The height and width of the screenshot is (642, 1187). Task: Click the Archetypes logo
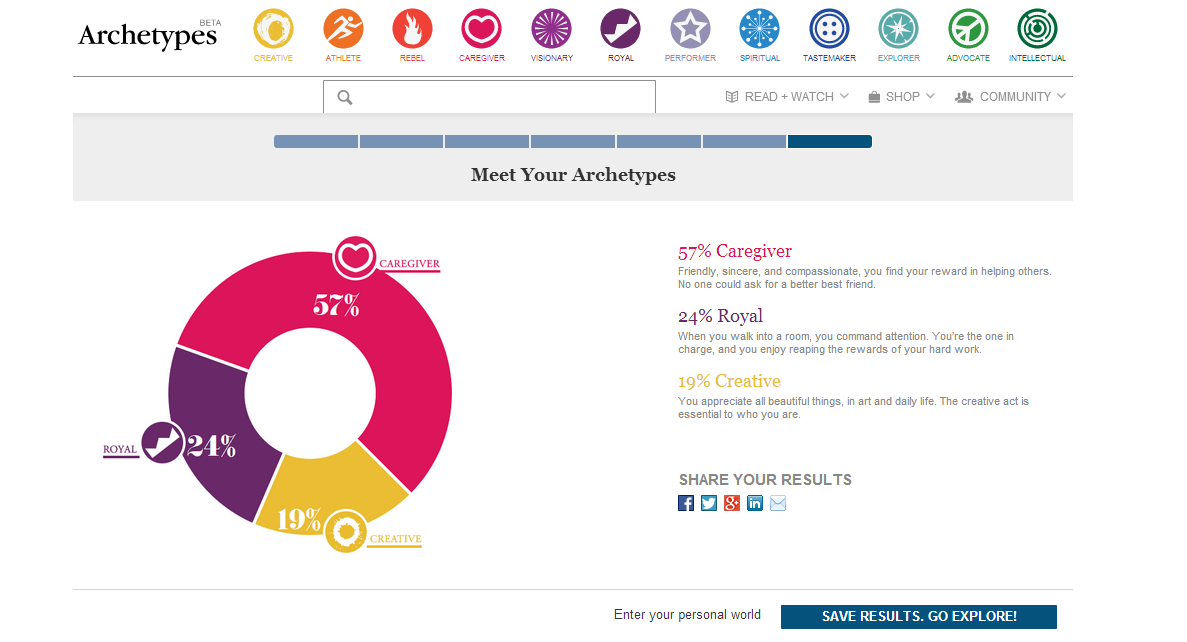(148, 35)
